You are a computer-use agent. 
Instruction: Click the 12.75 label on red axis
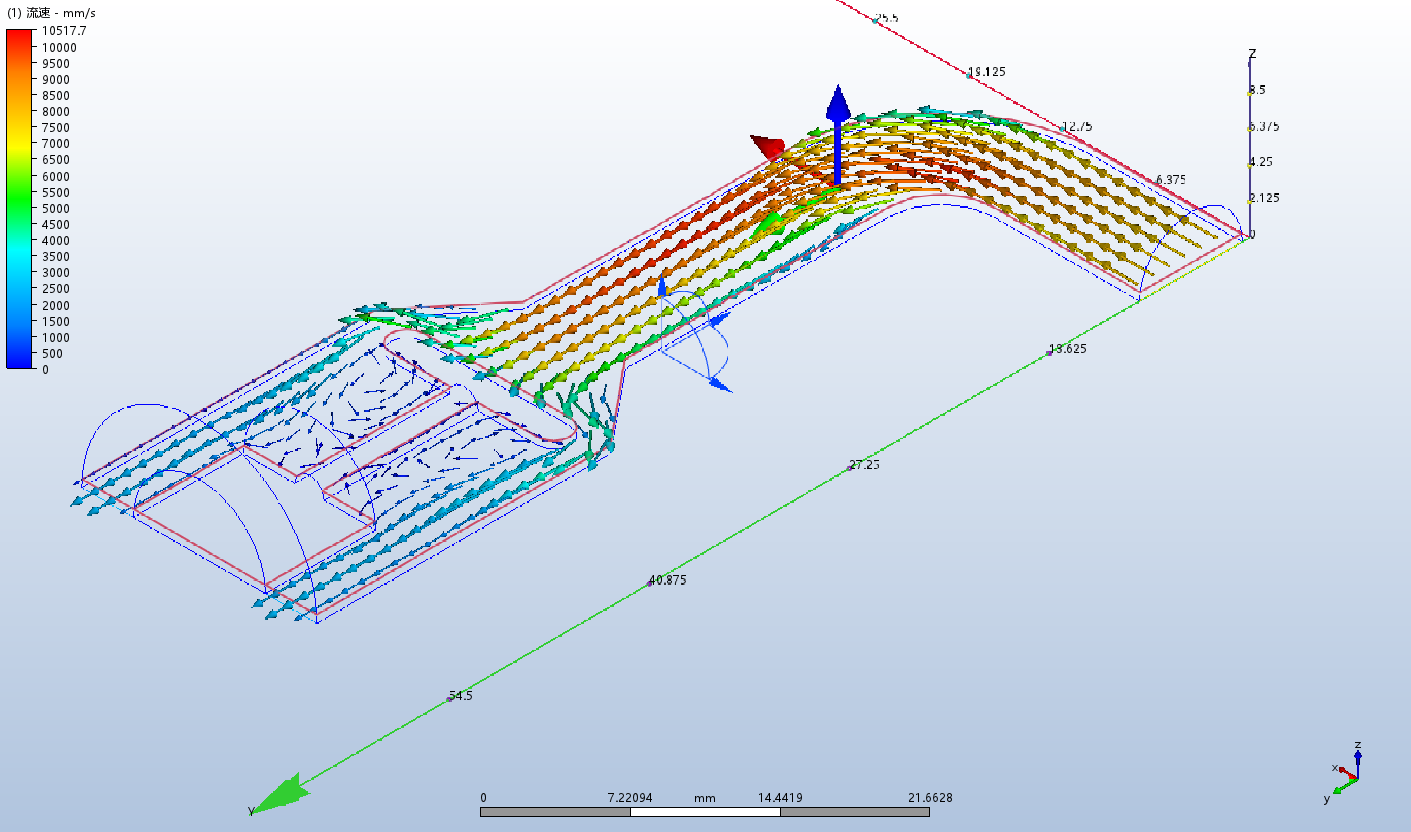(x=1077, y=126)
